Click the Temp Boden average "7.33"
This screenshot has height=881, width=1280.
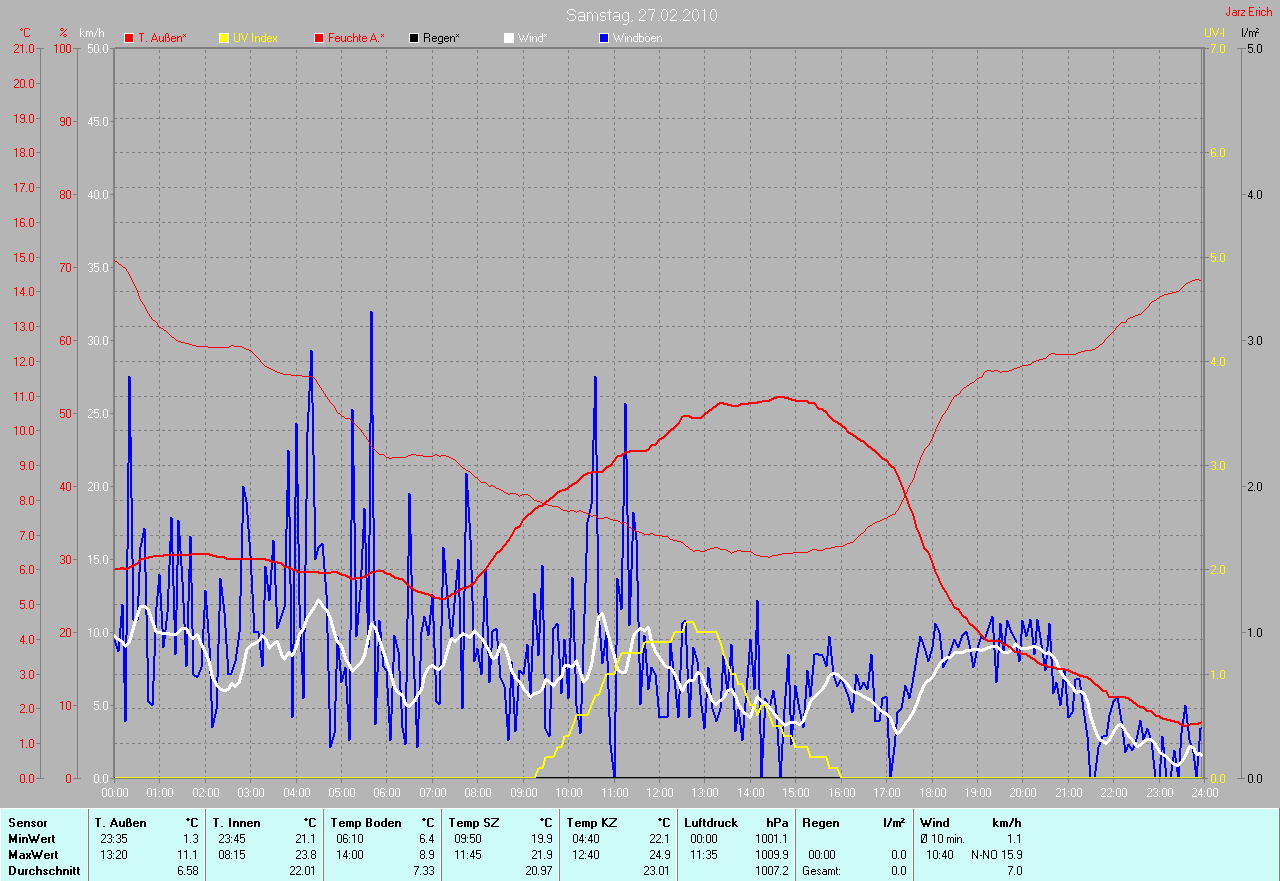[423, 871]
